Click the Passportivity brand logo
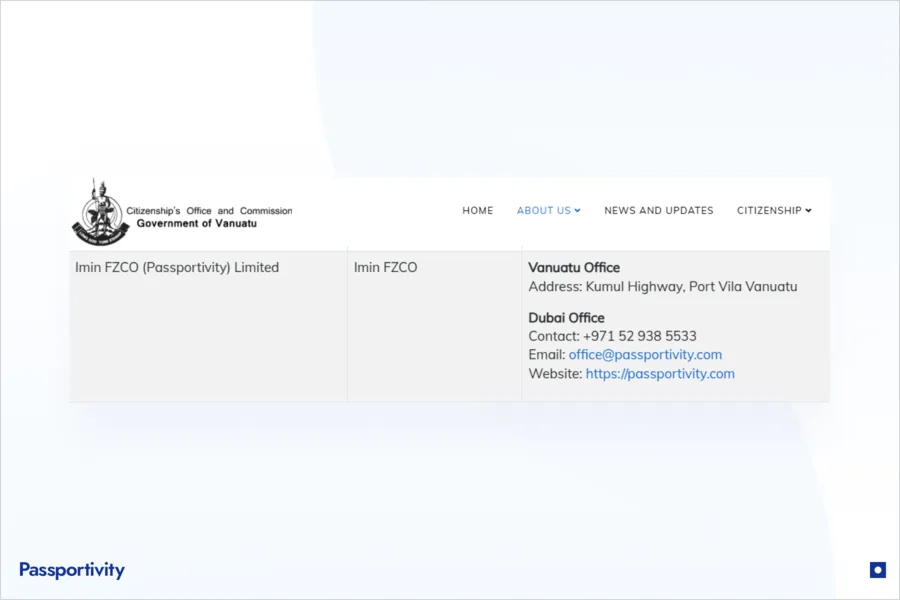This screenshot has width=900, height=600. pyautogui.click(x=72, y=570)
